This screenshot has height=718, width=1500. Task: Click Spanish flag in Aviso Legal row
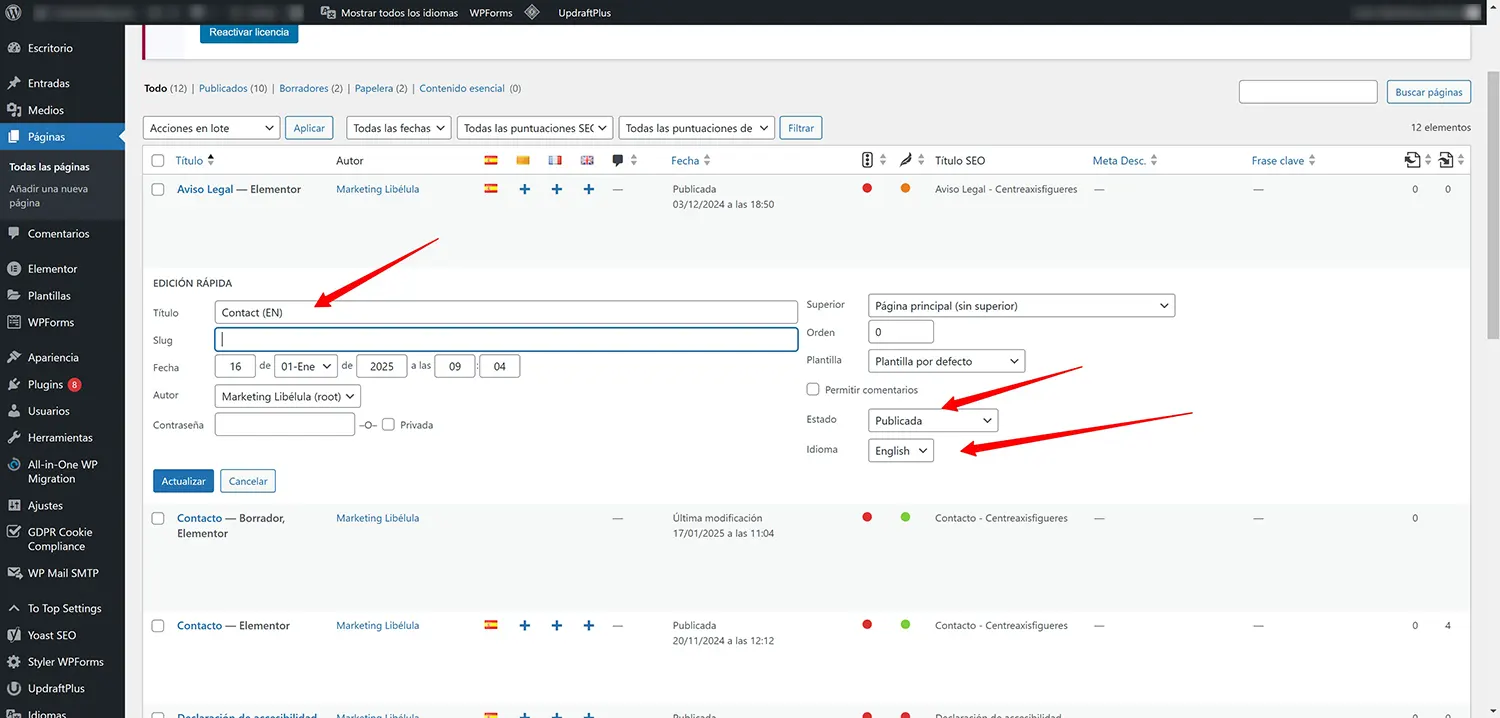(491, 189)
